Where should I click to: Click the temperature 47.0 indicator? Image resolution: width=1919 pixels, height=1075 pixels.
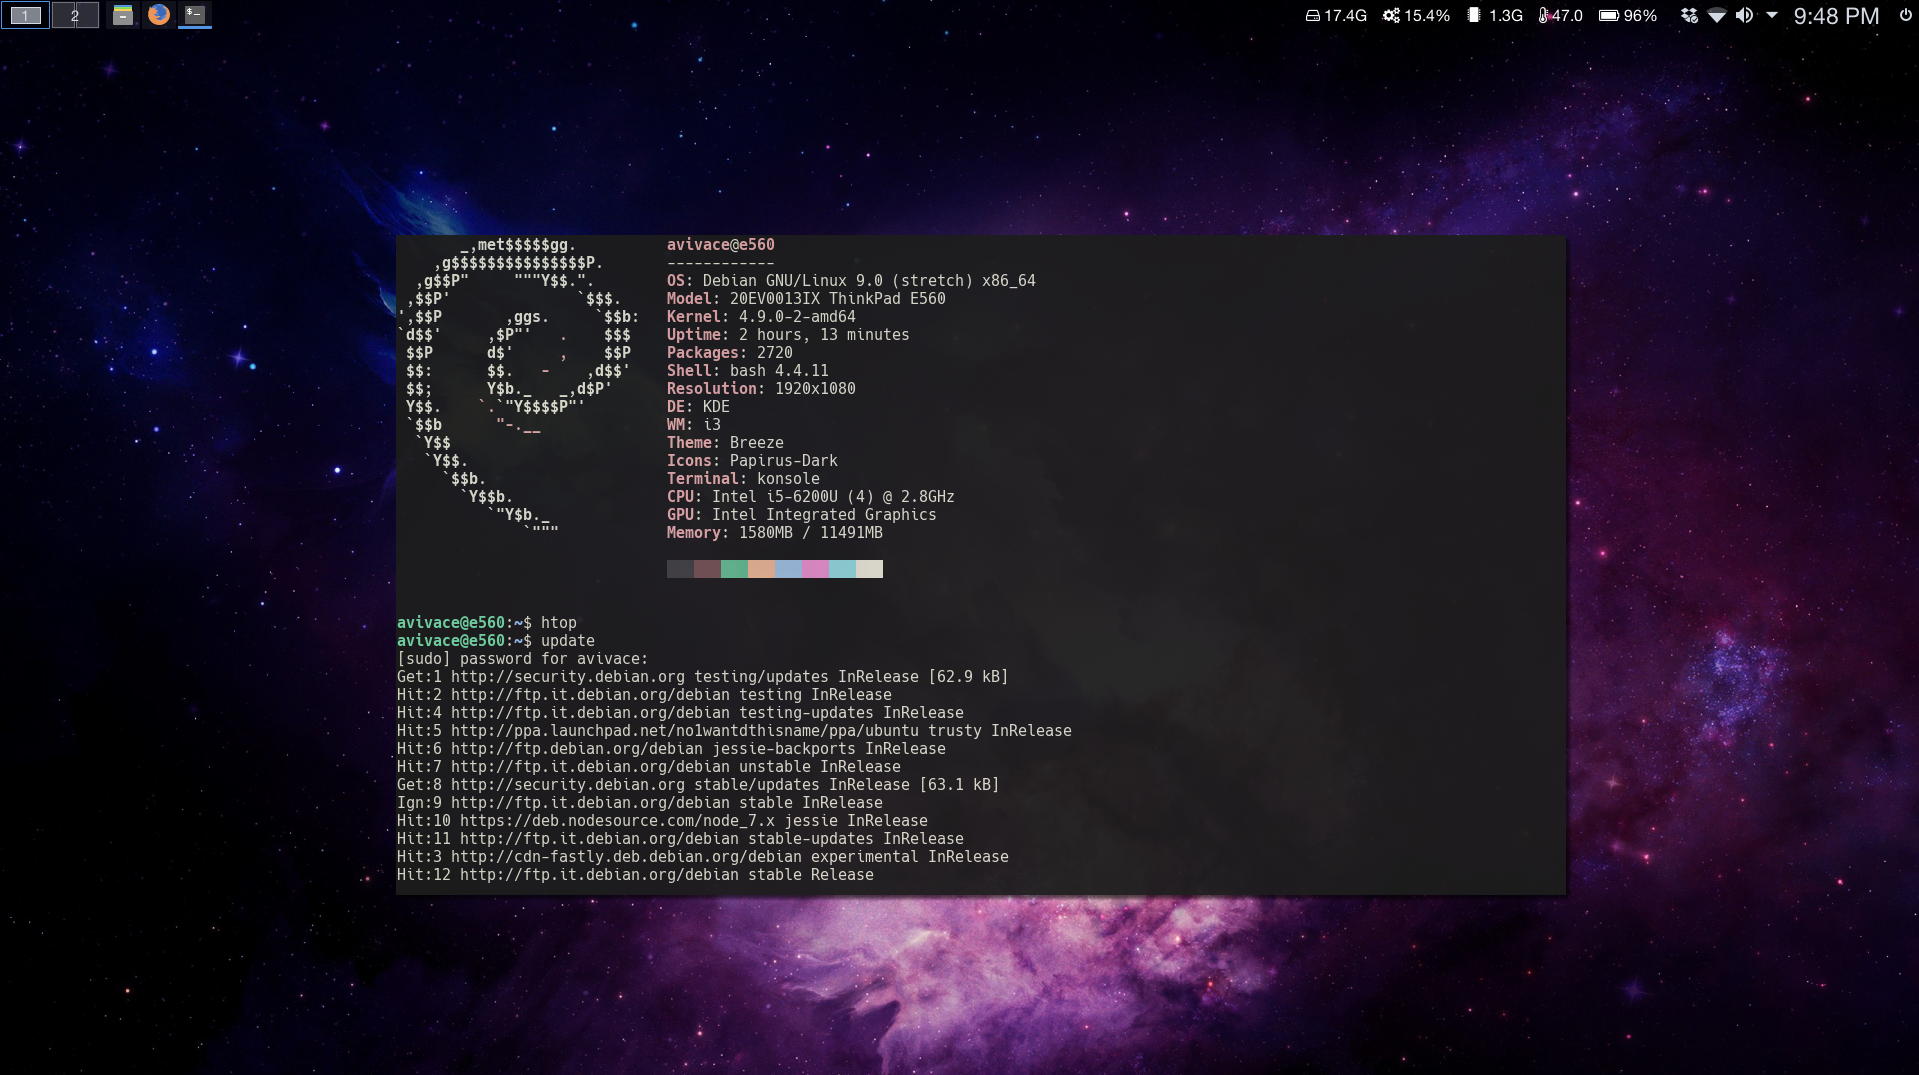(x=1561, y=16)
